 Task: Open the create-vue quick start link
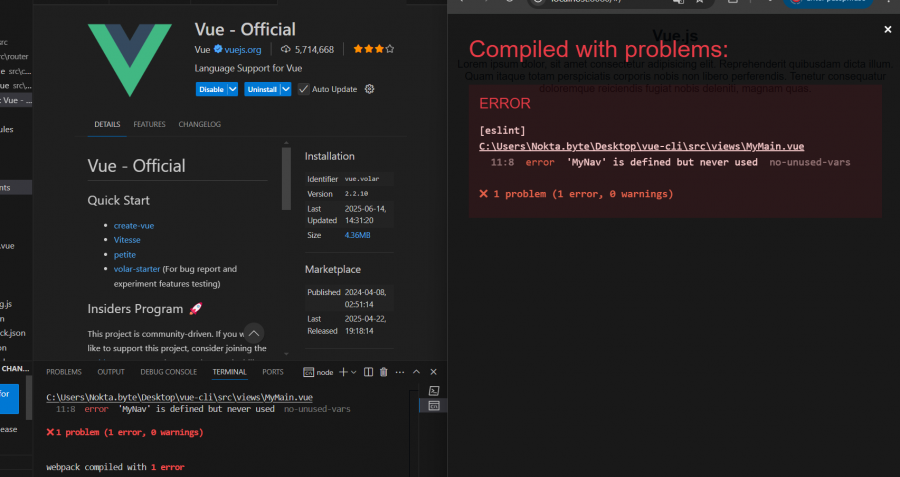[134, 225]
